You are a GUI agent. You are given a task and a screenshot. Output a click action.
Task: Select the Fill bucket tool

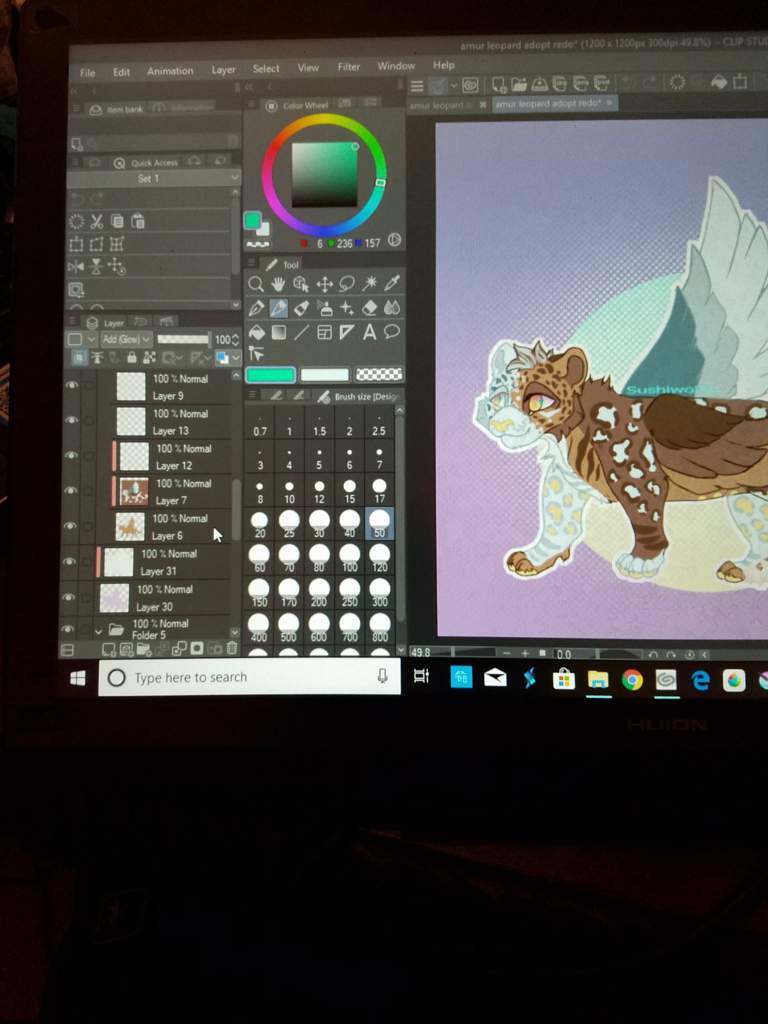point(257,332)
